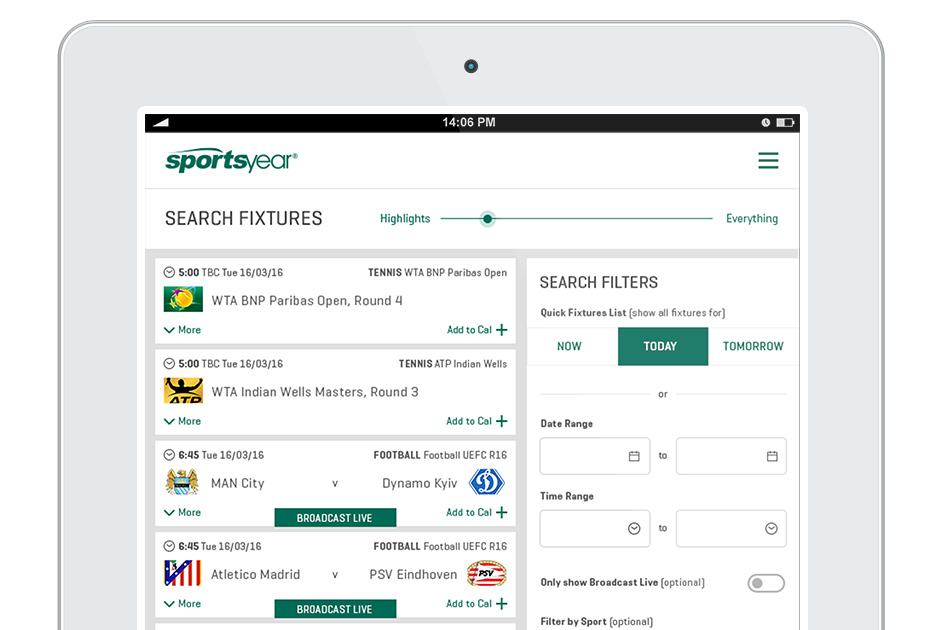This screenshot has height=630, width=950.
Task: Expand More for WTA BNP Paribas Open
Action: (182, 330)
